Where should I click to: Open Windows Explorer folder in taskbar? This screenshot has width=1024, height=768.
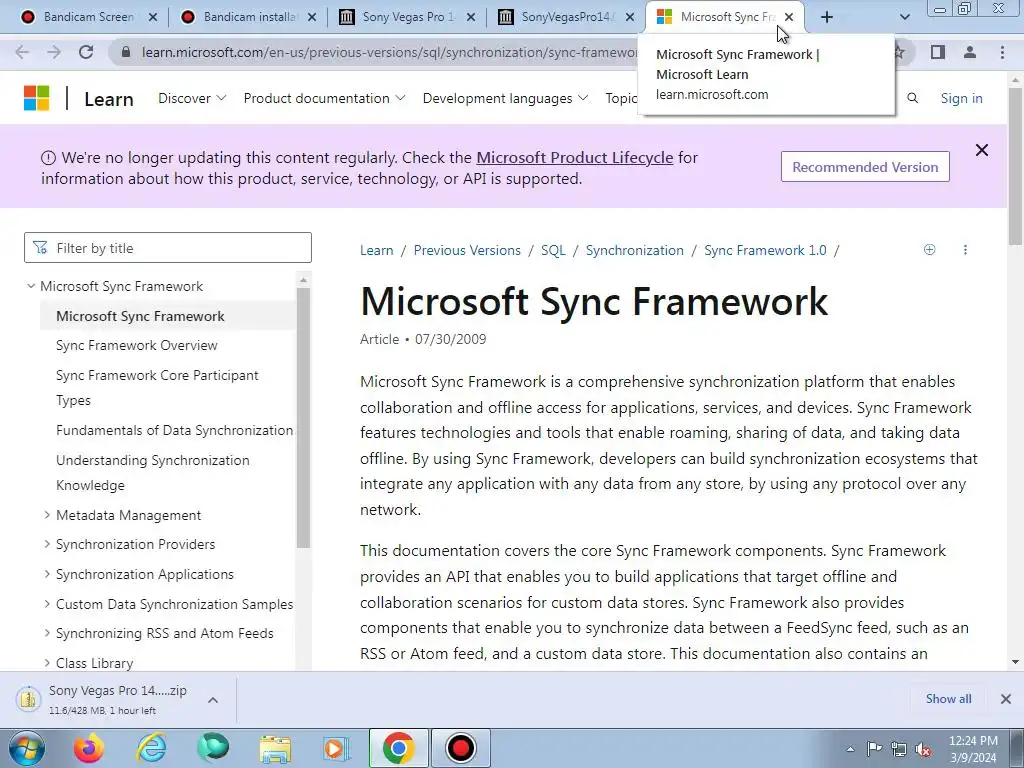[x=275, y=748]
